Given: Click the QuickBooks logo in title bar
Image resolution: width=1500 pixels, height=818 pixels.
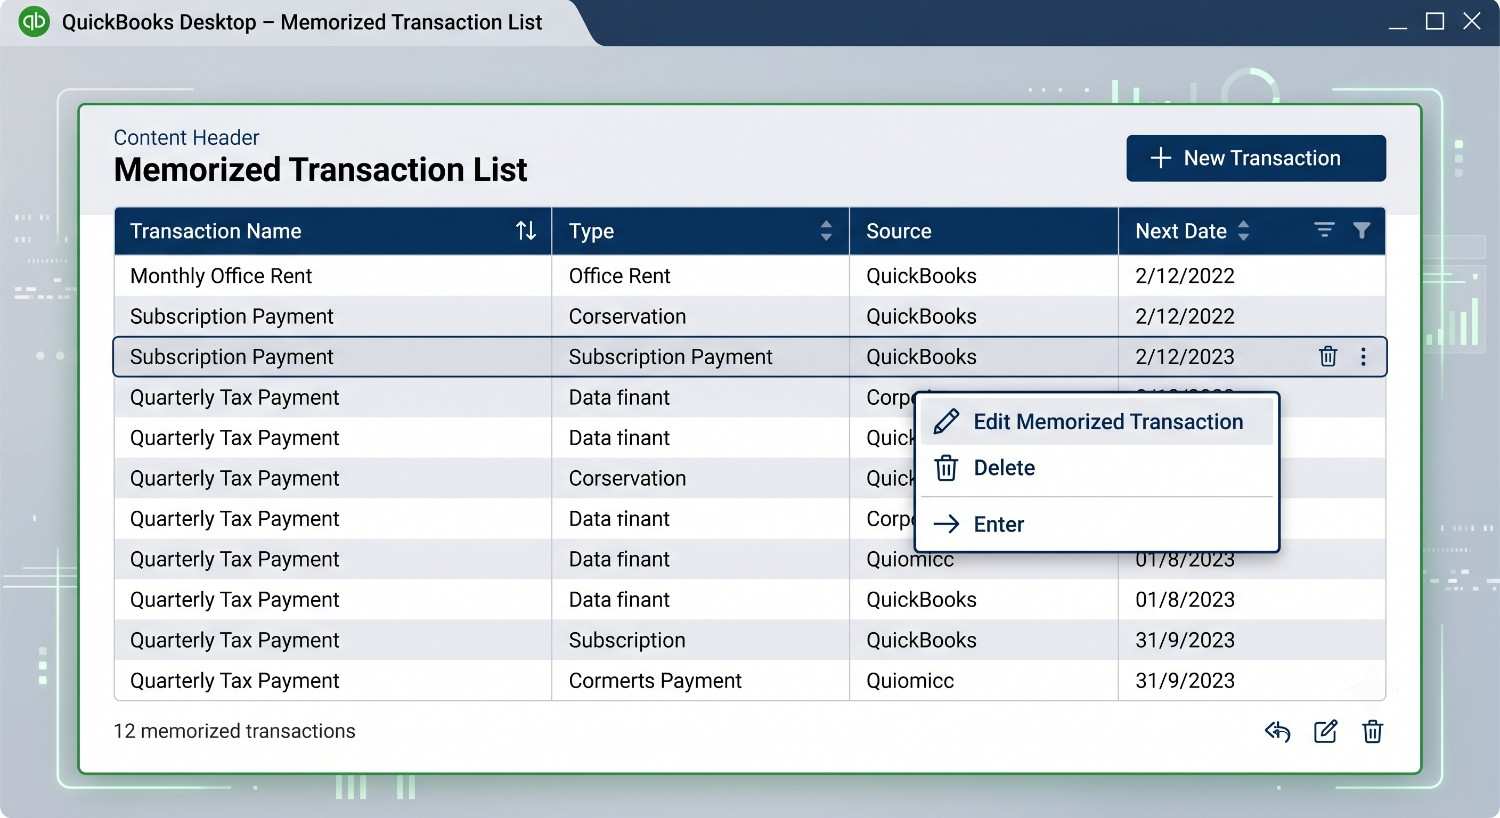Looking at the screenshot, I should point(34,21).
